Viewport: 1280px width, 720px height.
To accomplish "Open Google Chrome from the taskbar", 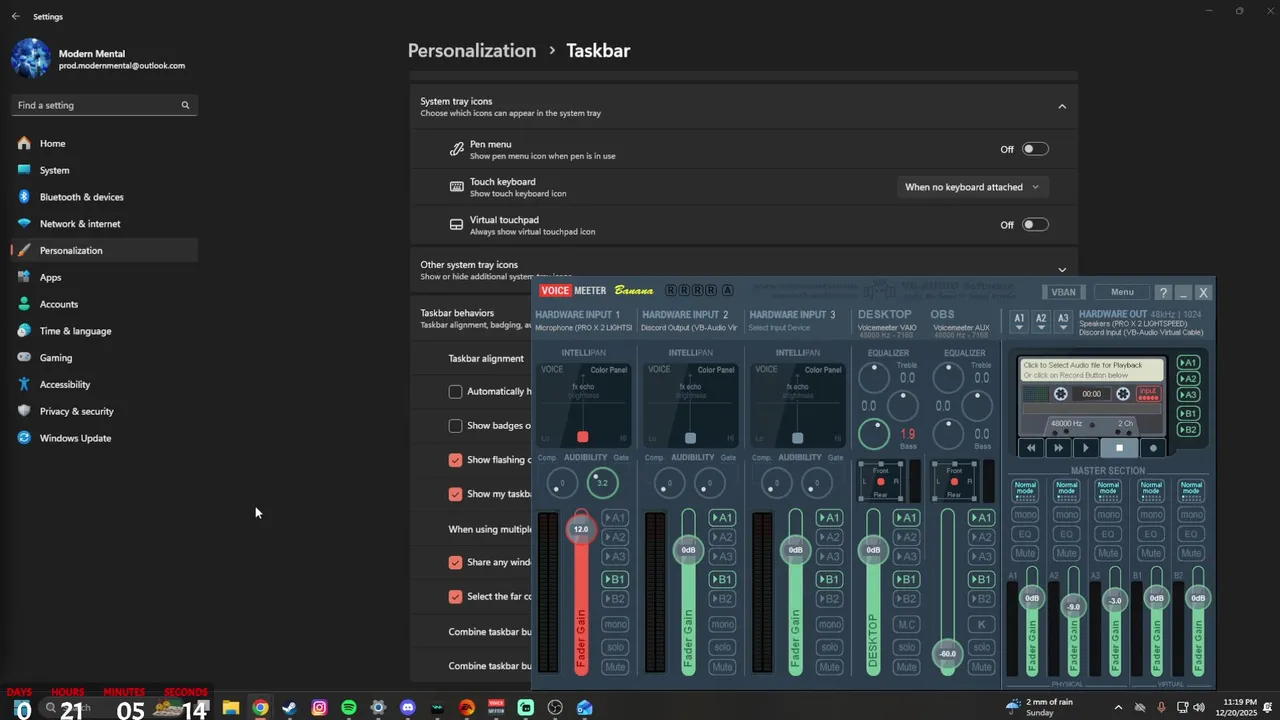I will [260, 707].
